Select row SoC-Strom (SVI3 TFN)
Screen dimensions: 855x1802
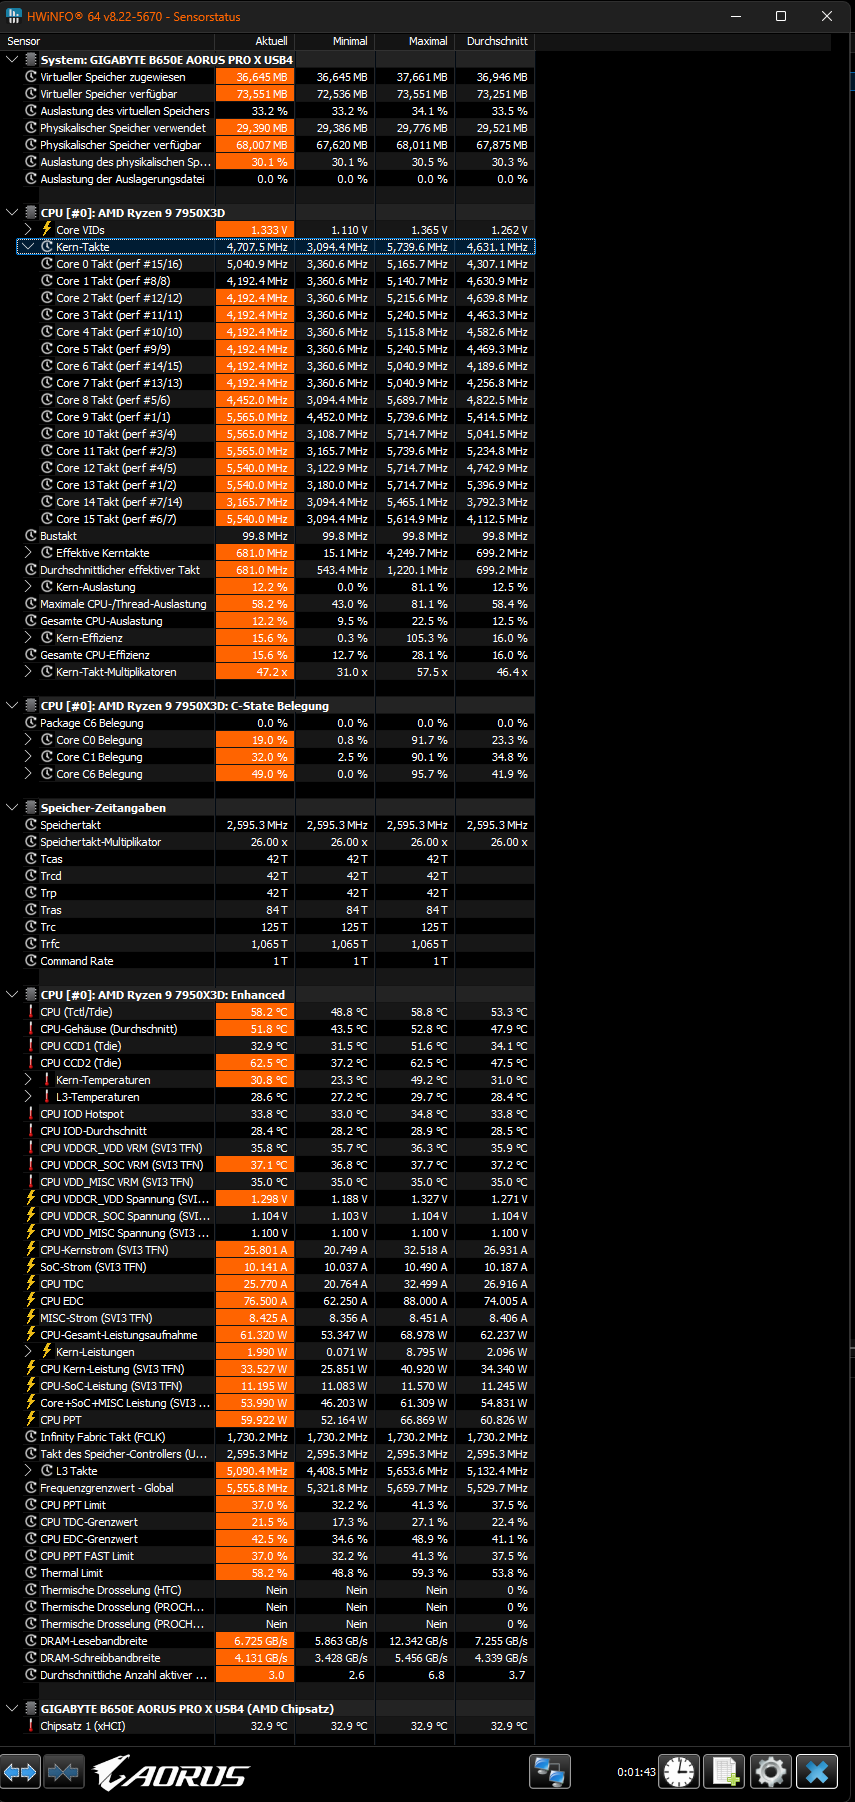pyautogui.click(x=267, y=1266)
